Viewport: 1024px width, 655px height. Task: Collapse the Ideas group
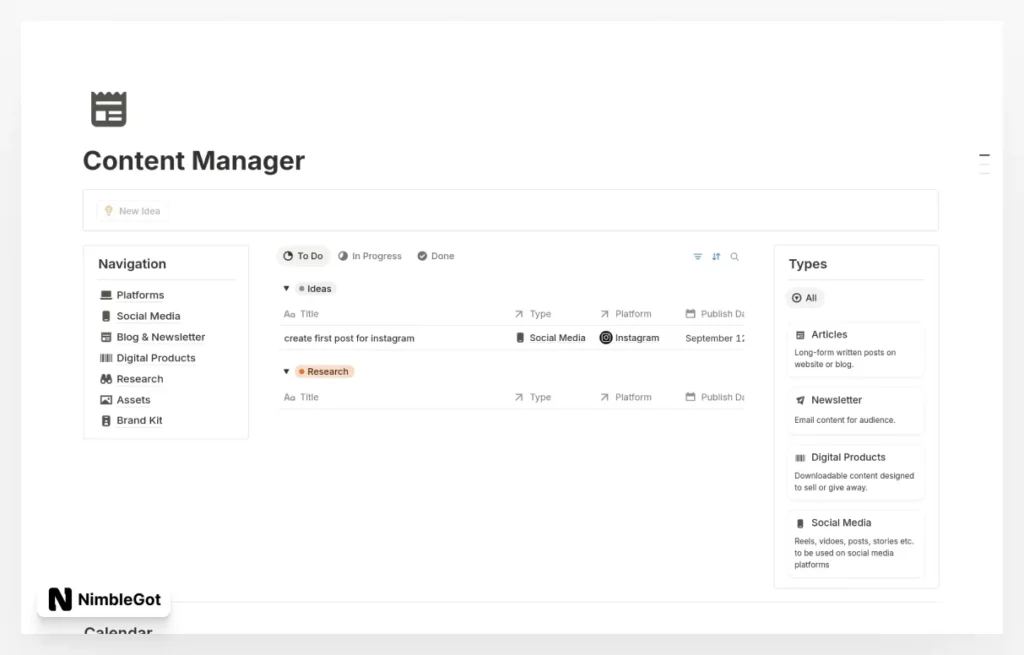[x=286, y=288]
